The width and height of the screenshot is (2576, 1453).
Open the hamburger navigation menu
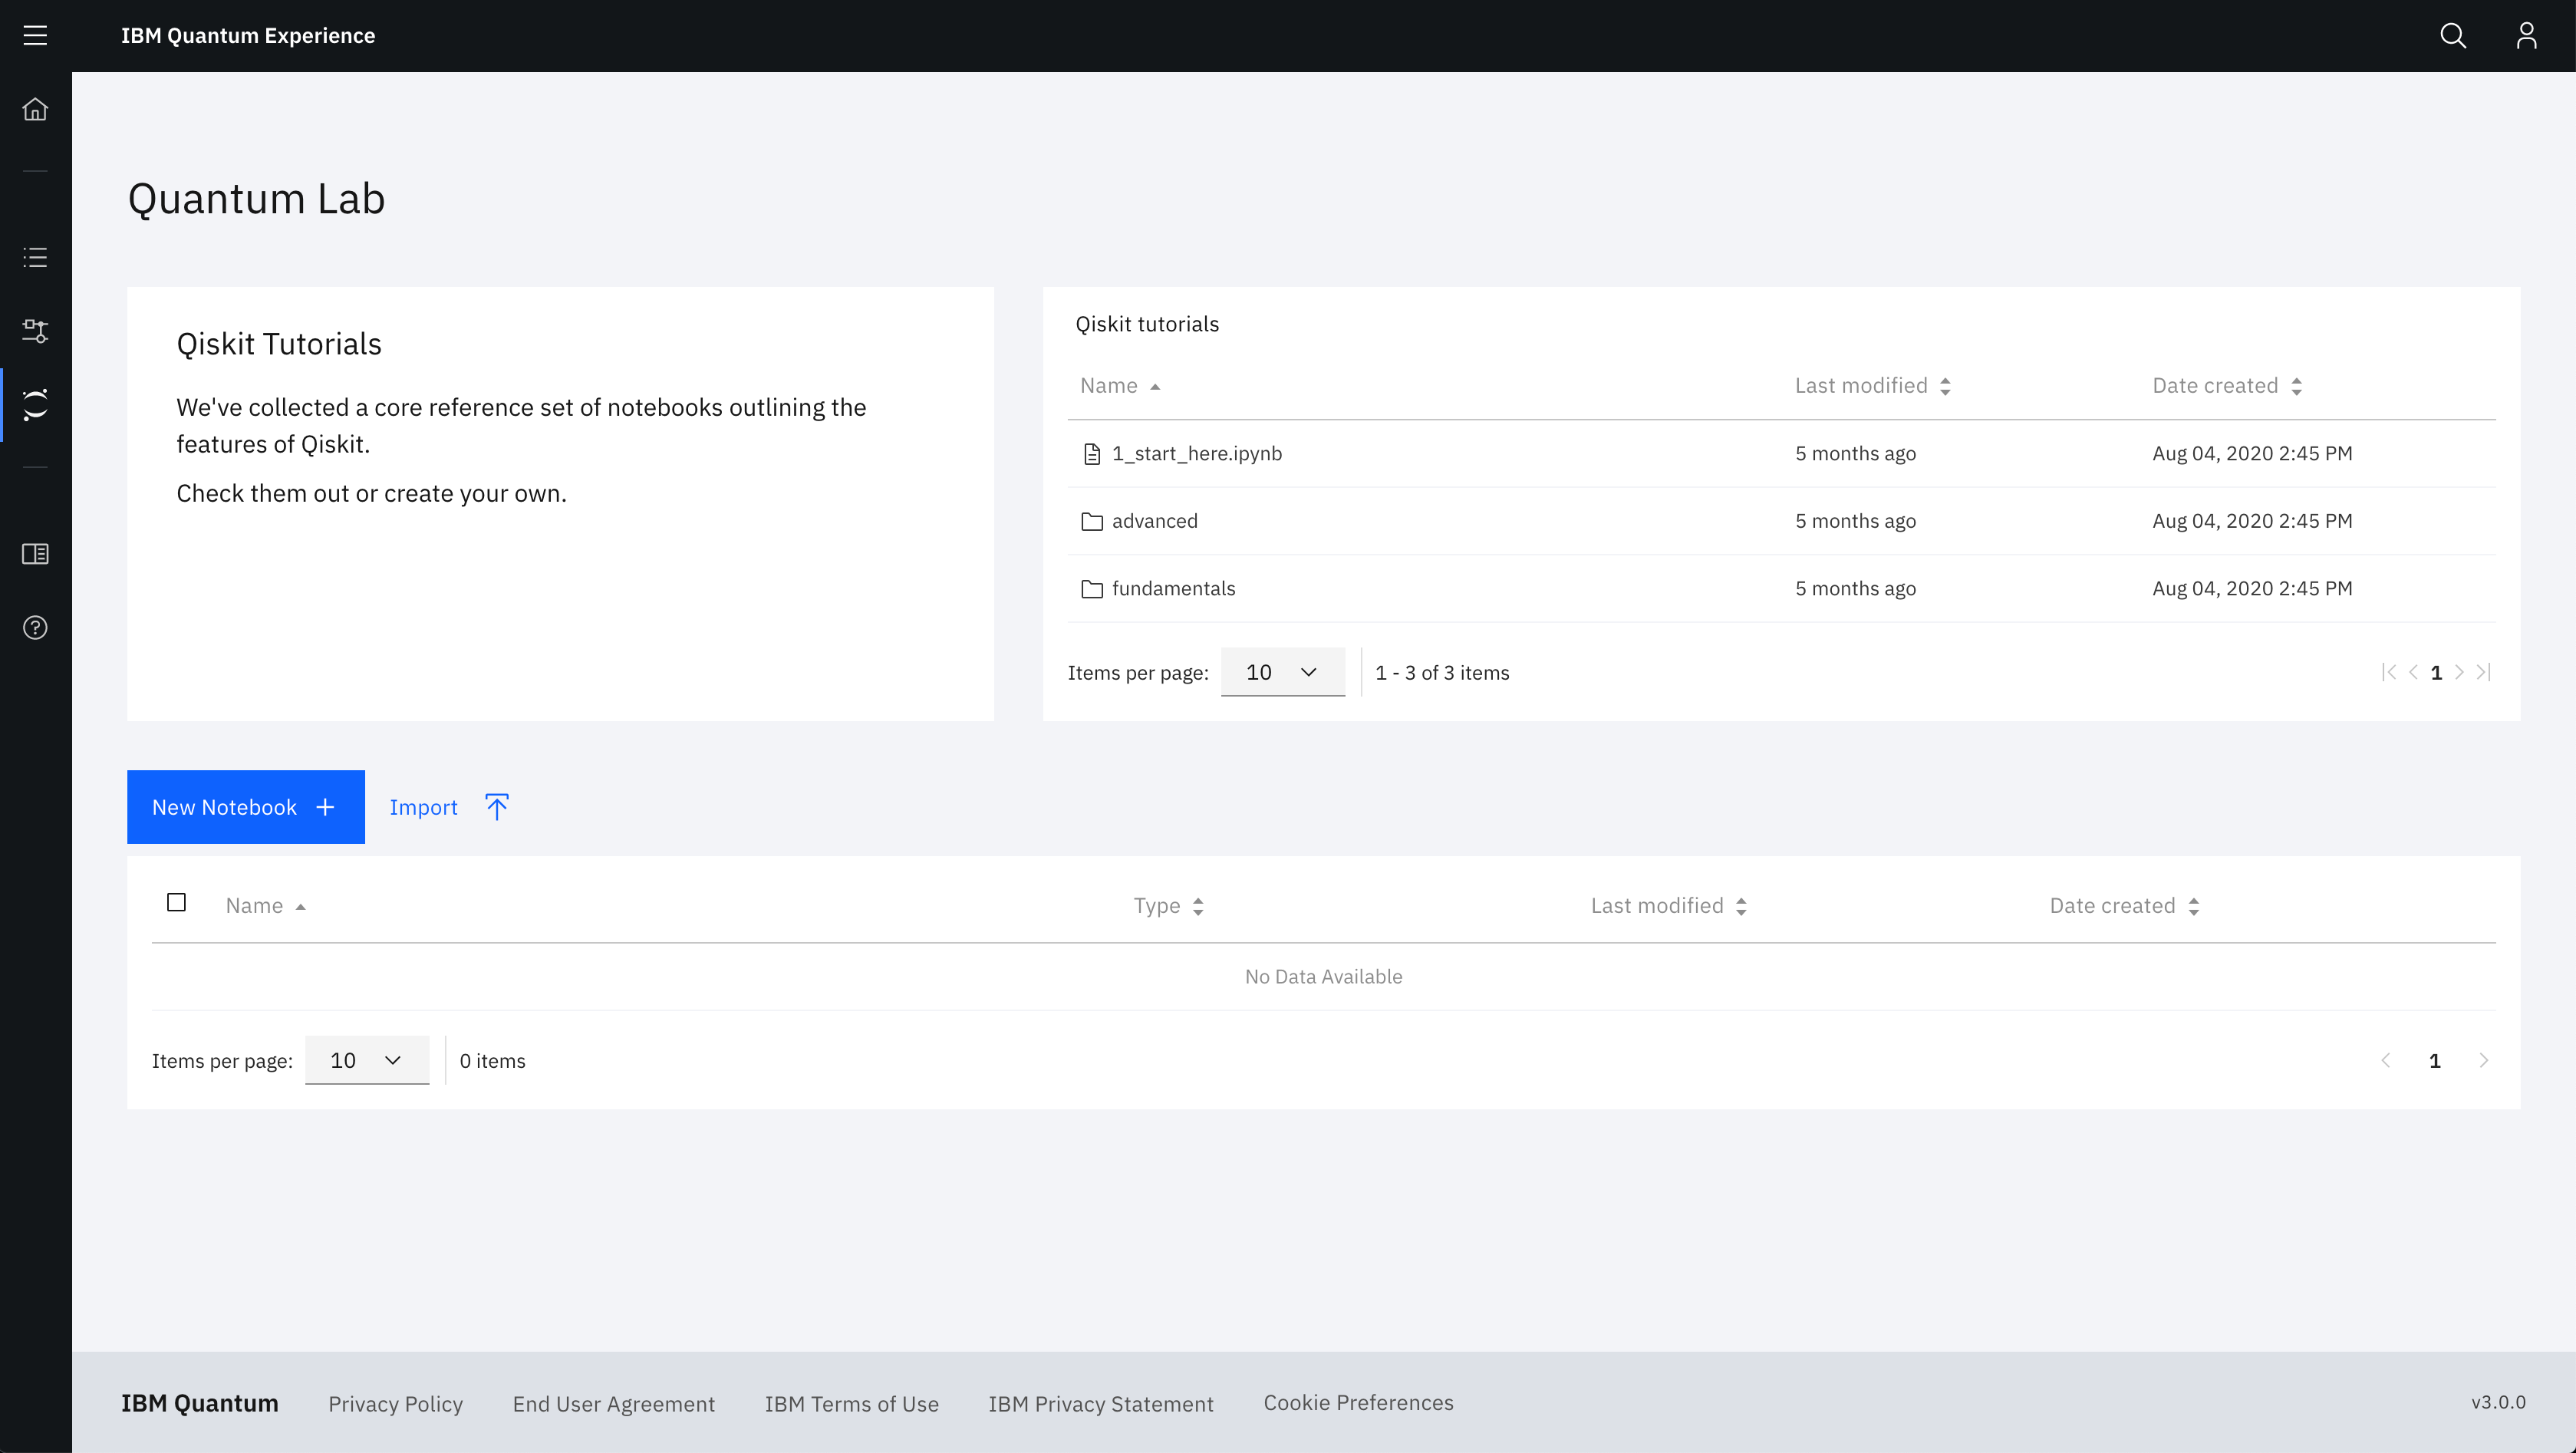click(x=35, y=36)
